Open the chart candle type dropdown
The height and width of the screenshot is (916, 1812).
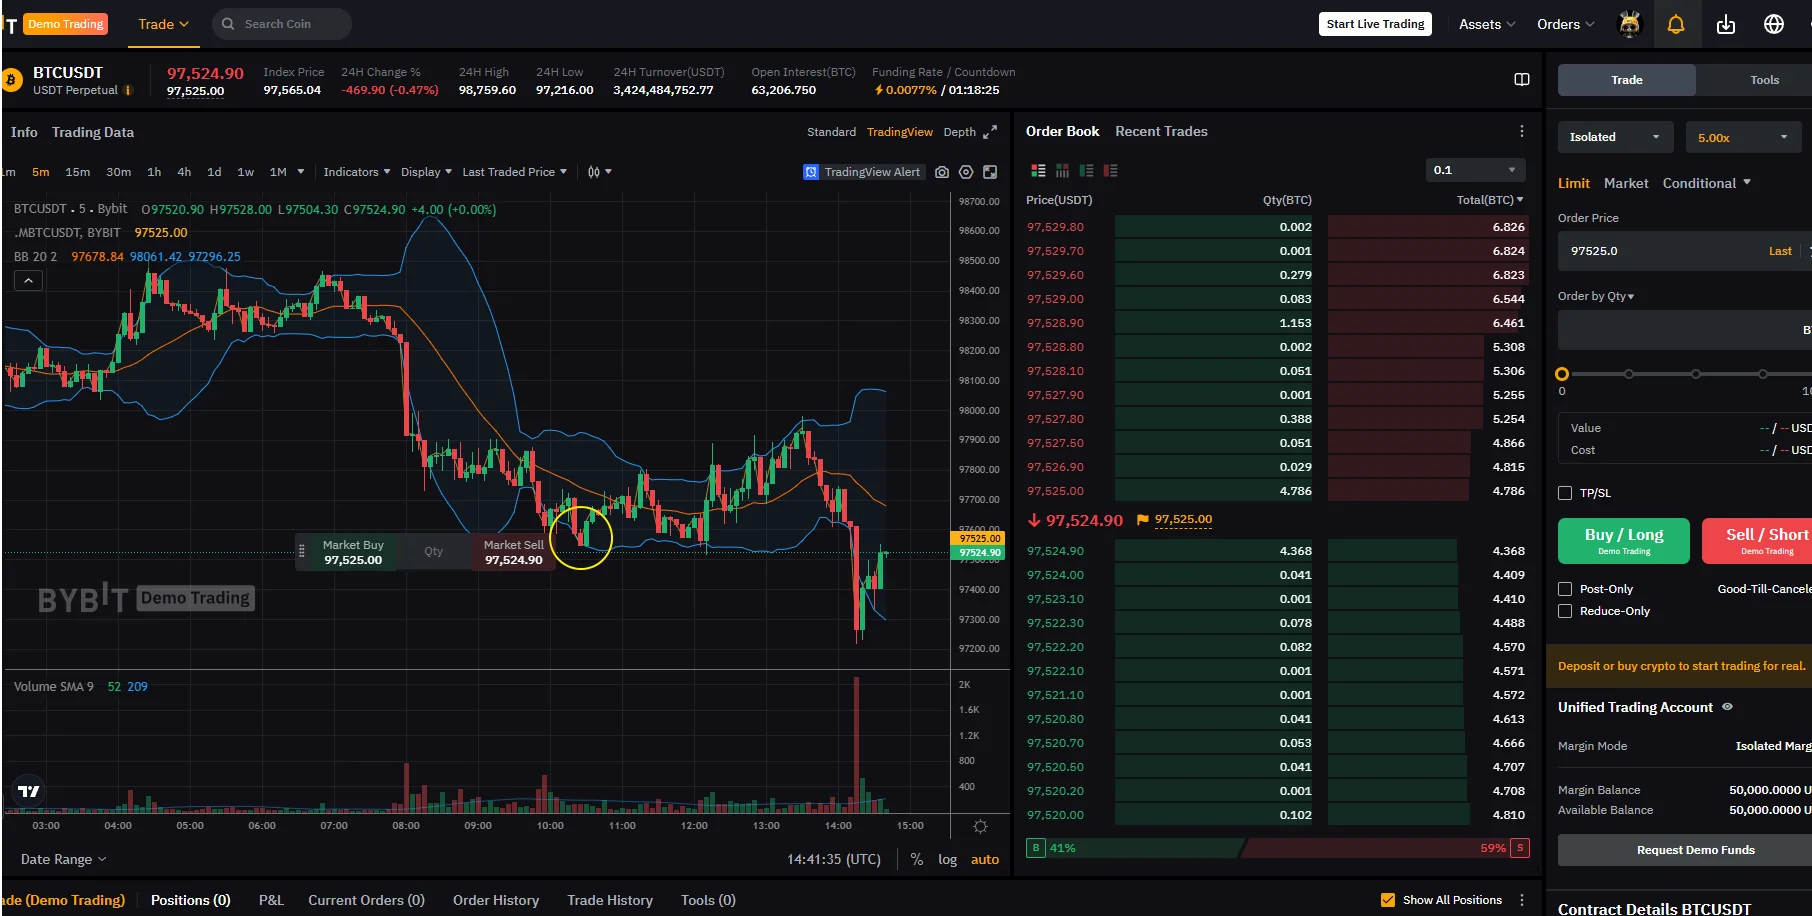599,172
